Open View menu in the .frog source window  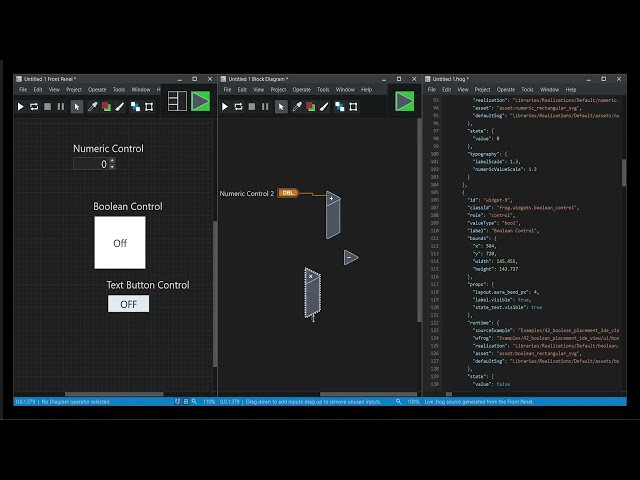pyautogui.click(x=463, y=89)
